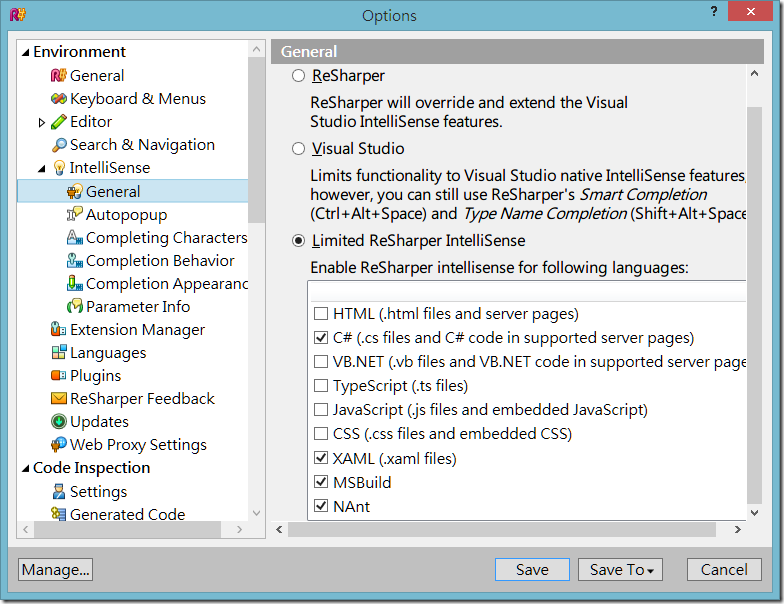Viewport: 784px width, 604px height.
Task: Click the IntelliSense General icon
Action: pos(74,192)
